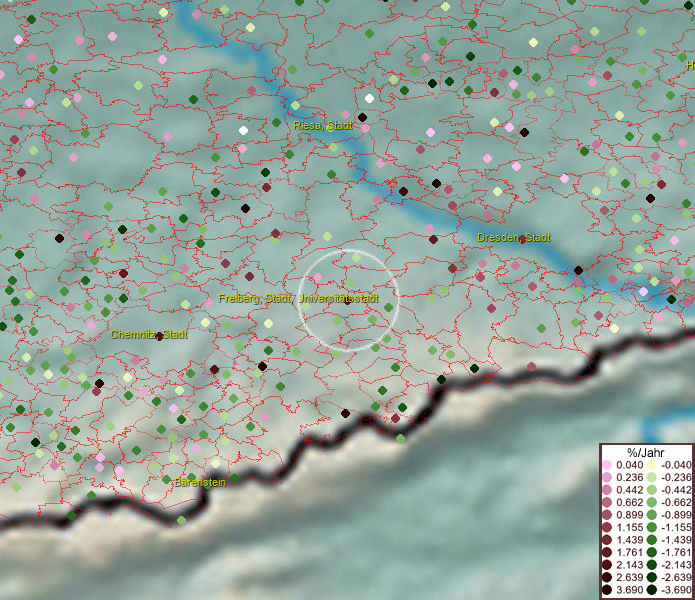Click the 'Riesa, Stadt' map label

click(x=323, y=125)
